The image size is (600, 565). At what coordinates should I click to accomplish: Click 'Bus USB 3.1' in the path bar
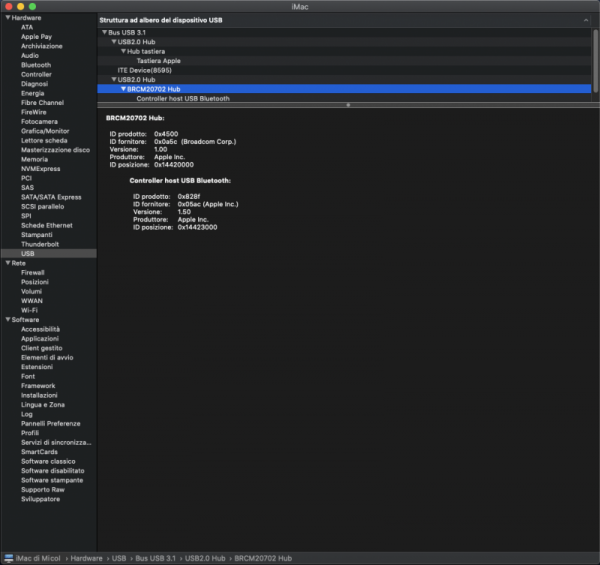[154, 557]
